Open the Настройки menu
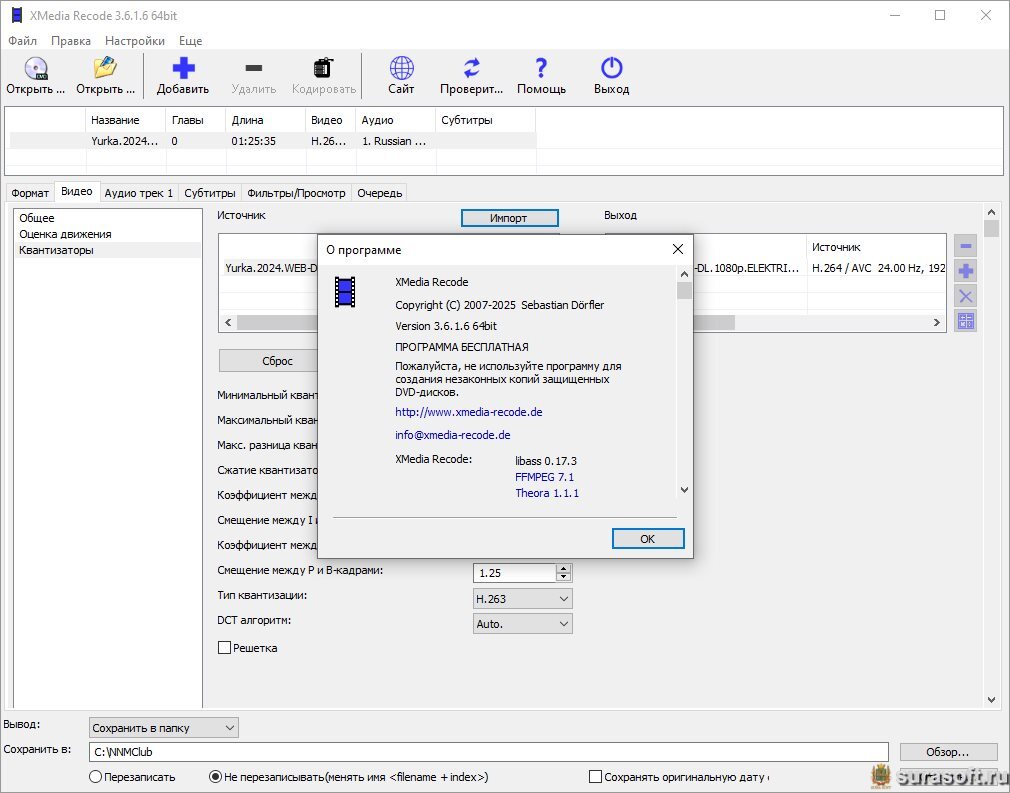1010x793 pixels. coord(135,41)
